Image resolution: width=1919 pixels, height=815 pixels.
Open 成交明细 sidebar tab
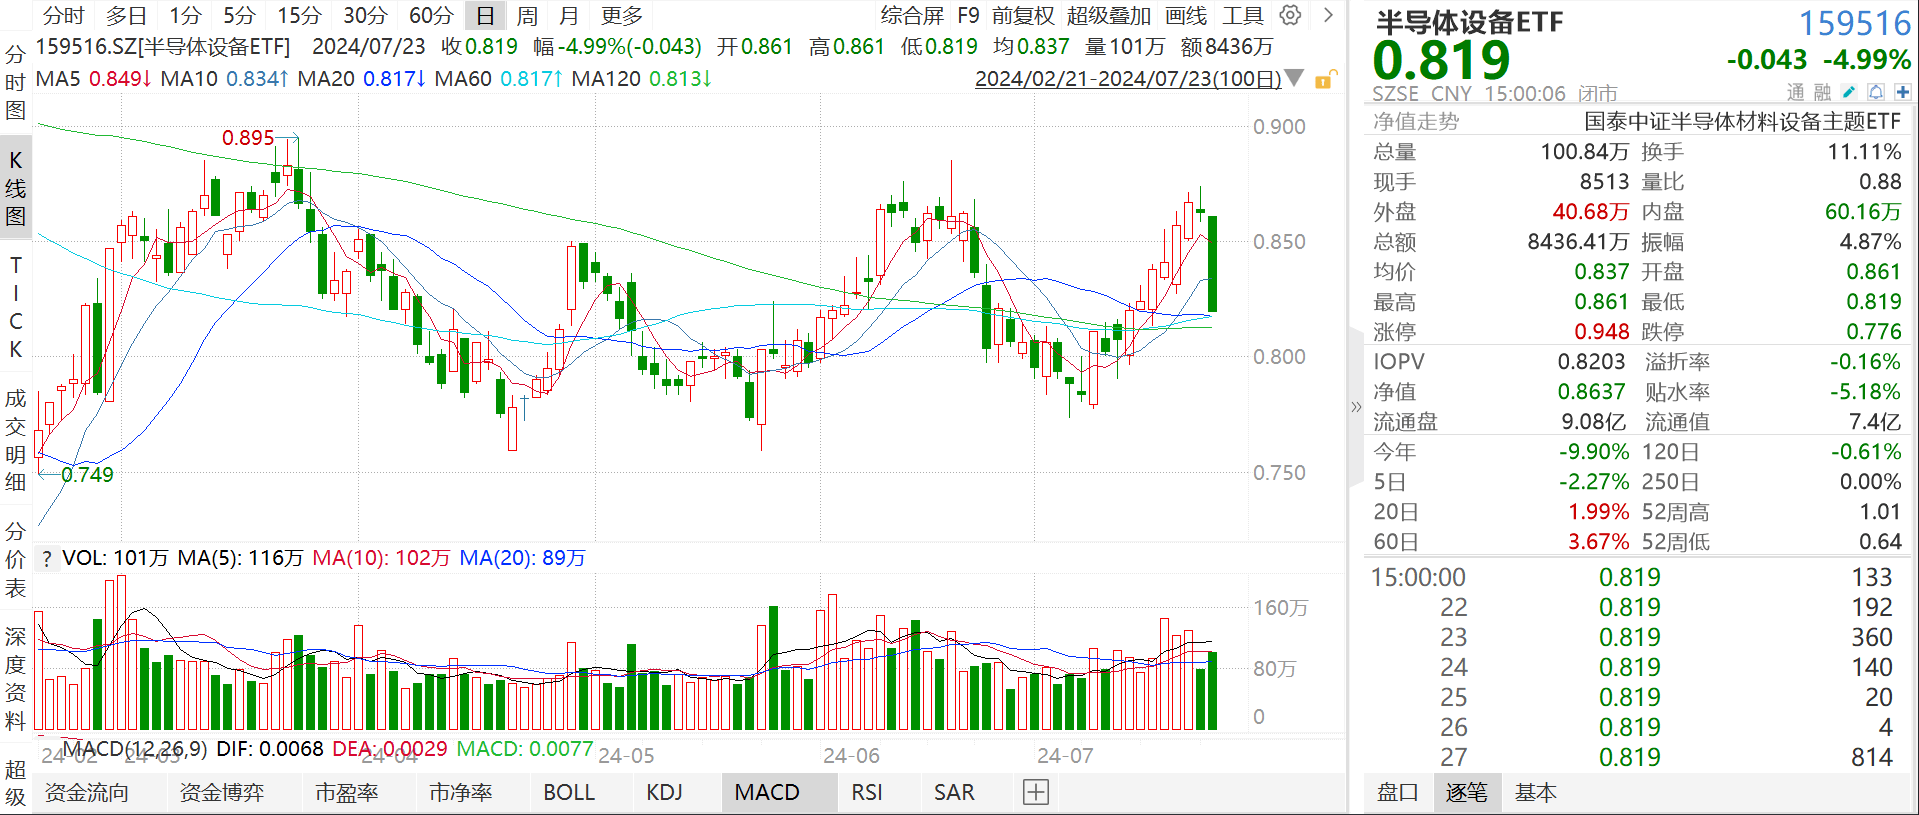point(15,440)
